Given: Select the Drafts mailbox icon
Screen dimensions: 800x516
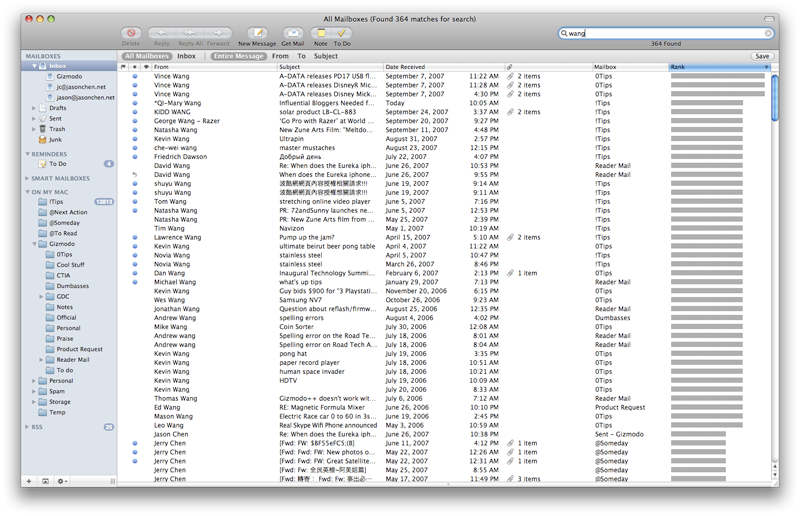Looking at the screenshot, I should click(43, 108).
